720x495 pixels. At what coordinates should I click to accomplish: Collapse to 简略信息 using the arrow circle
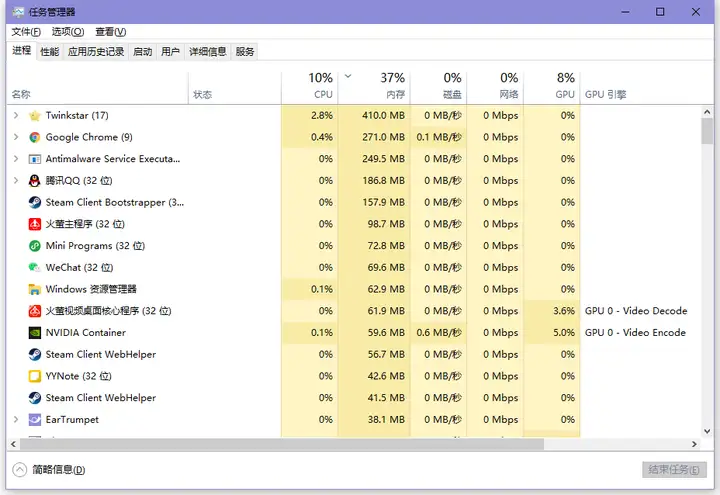20,470
